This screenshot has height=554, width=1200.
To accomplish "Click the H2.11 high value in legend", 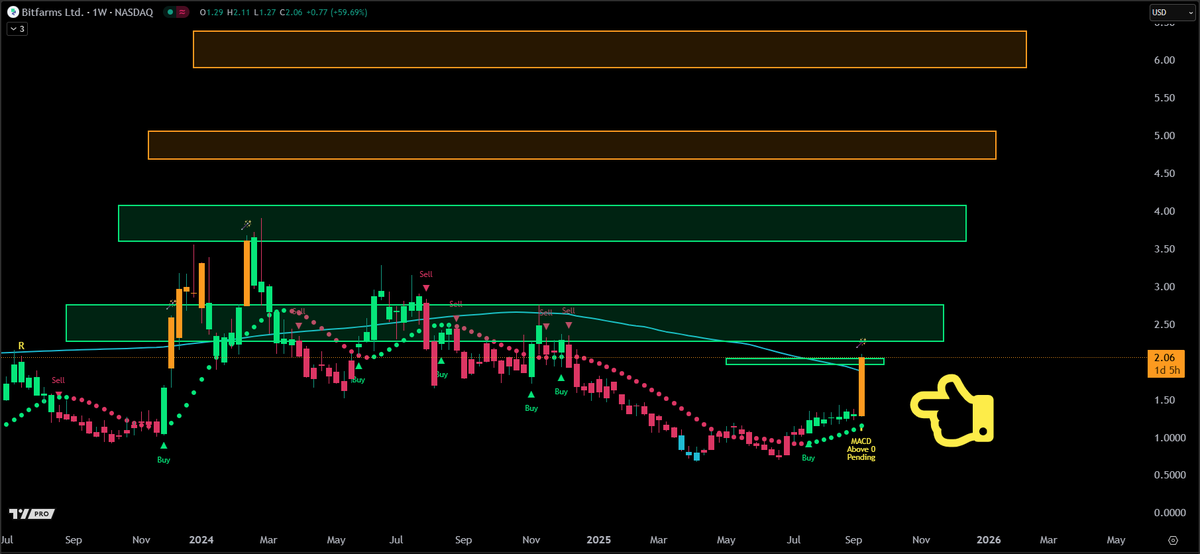I will coord(239,13).
